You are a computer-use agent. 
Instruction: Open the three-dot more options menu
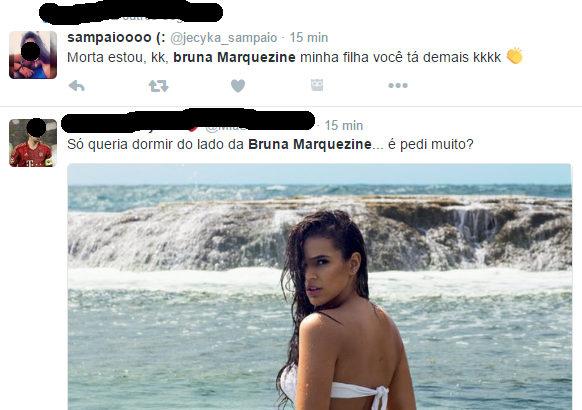398,86
